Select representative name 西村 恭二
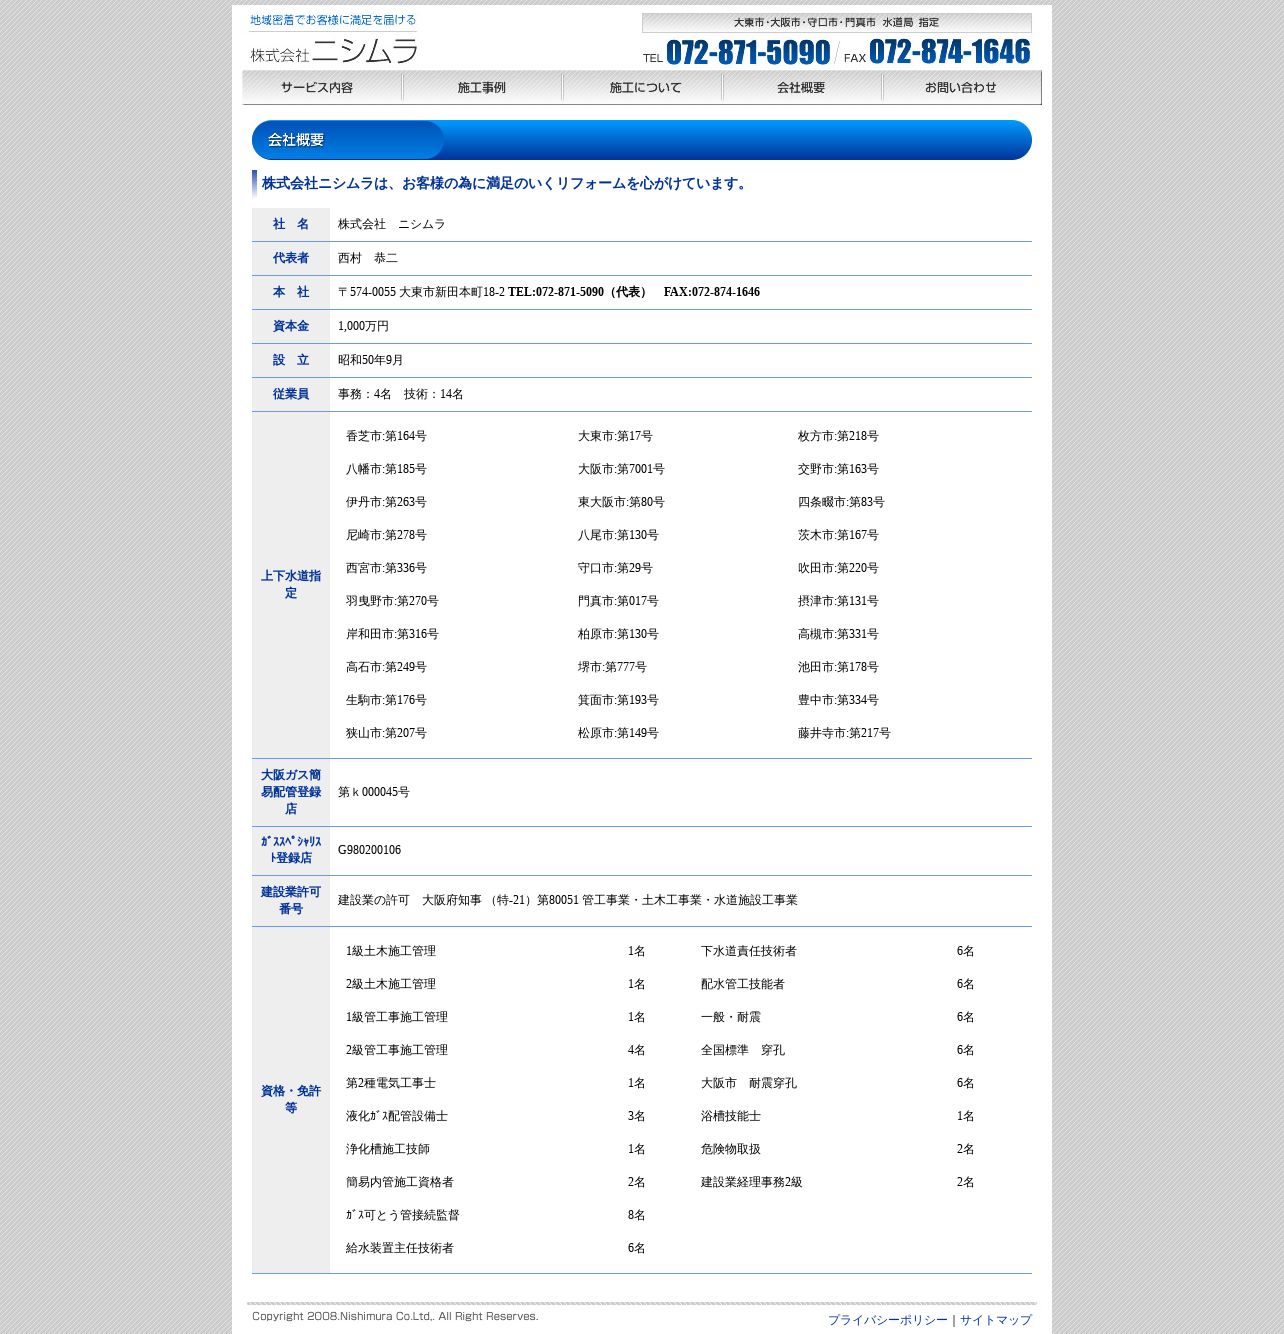 (x=368, y=258)
